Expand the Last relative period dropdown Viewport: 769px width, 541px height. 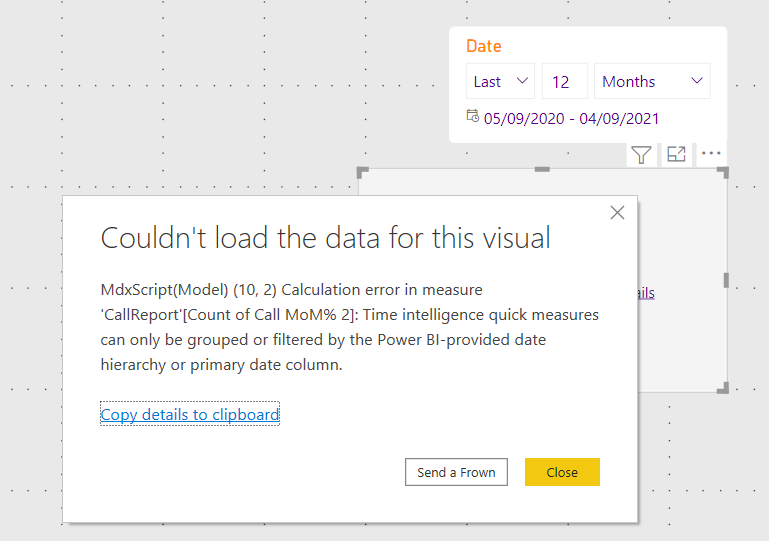pyautogui.click(x=500, y=81)
